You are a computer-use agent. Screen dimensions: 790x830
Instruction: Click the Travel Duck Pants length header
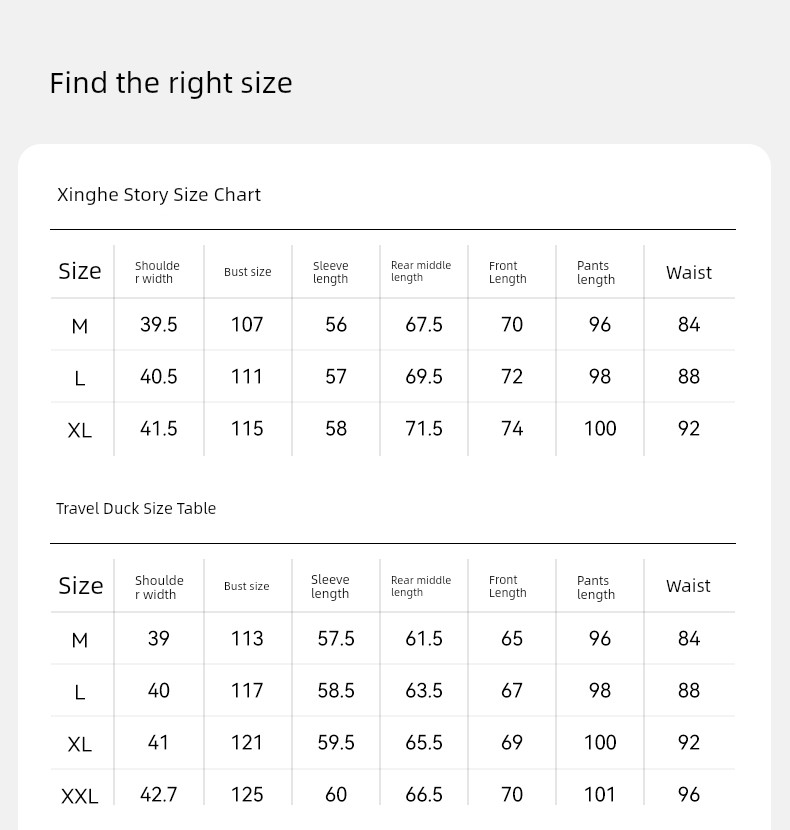coord(596,588)
